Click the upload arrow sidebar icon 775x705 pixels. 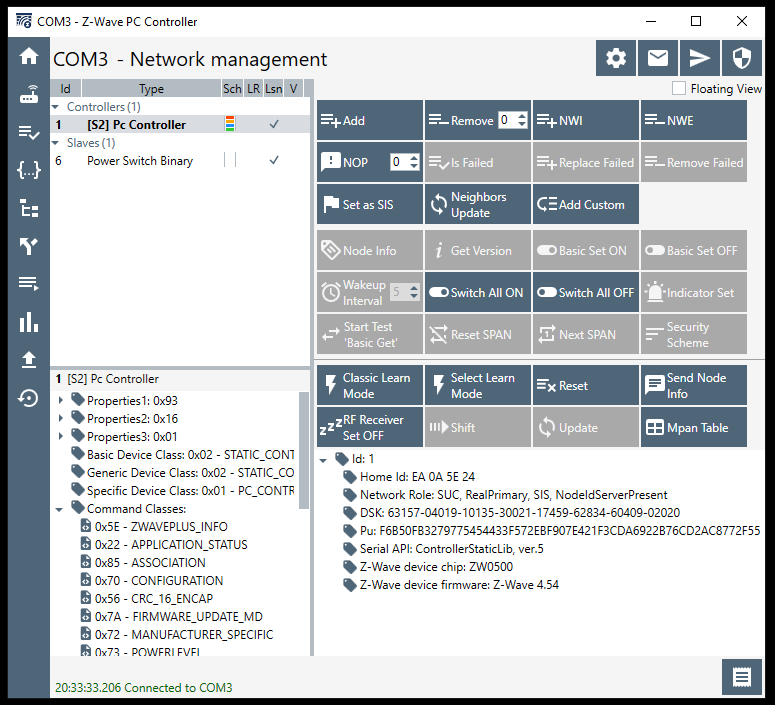(29, 360)
